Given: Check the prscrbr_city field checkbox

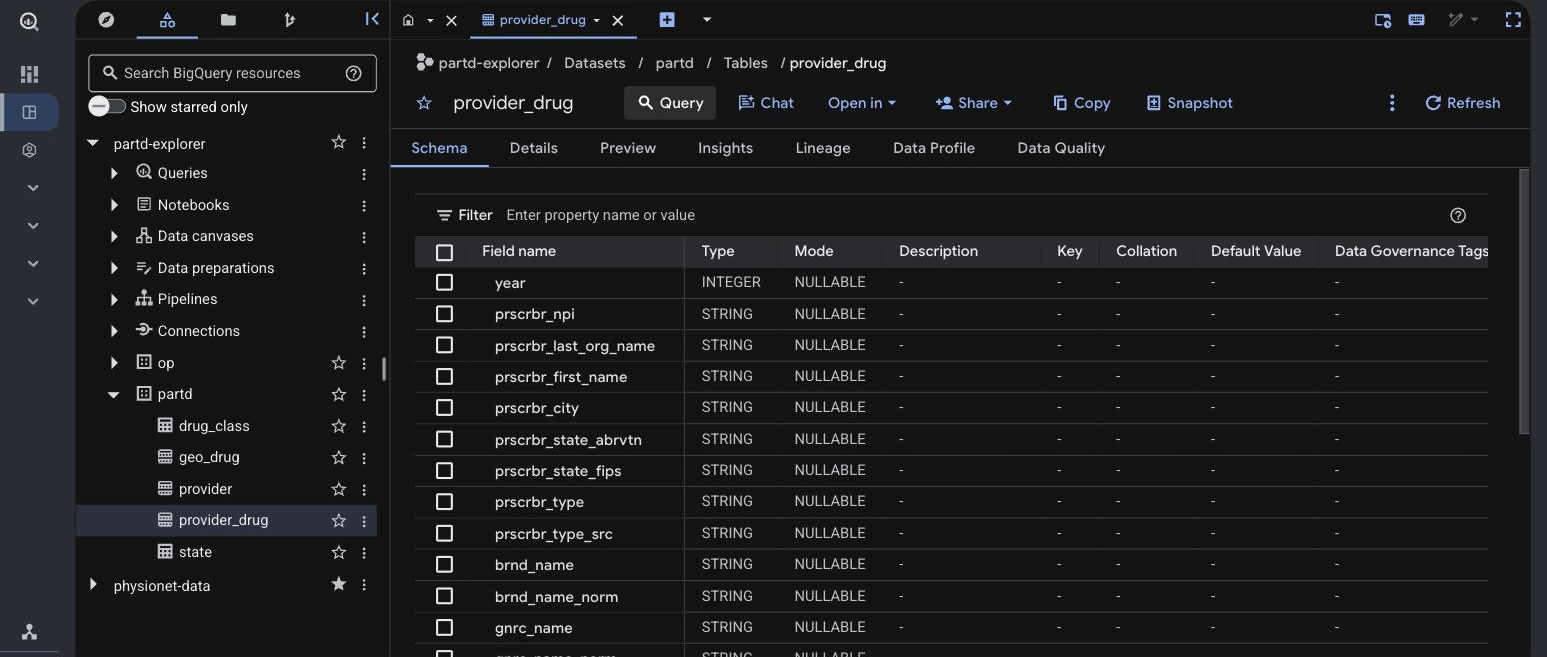Looking at the screenshot, I should (445, 408).
